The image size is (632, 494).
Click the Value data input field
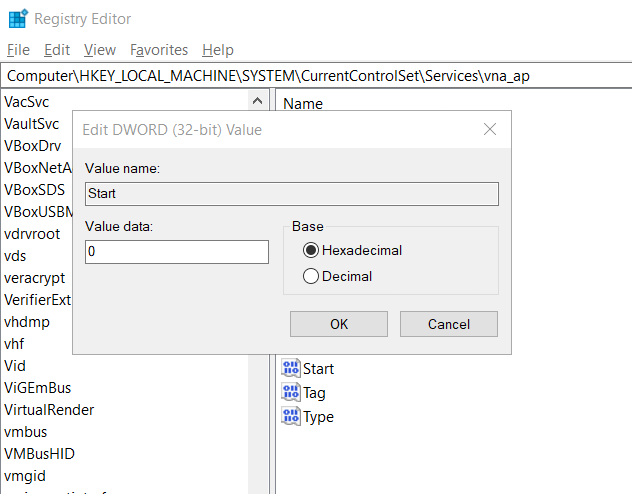click(177, 252)
